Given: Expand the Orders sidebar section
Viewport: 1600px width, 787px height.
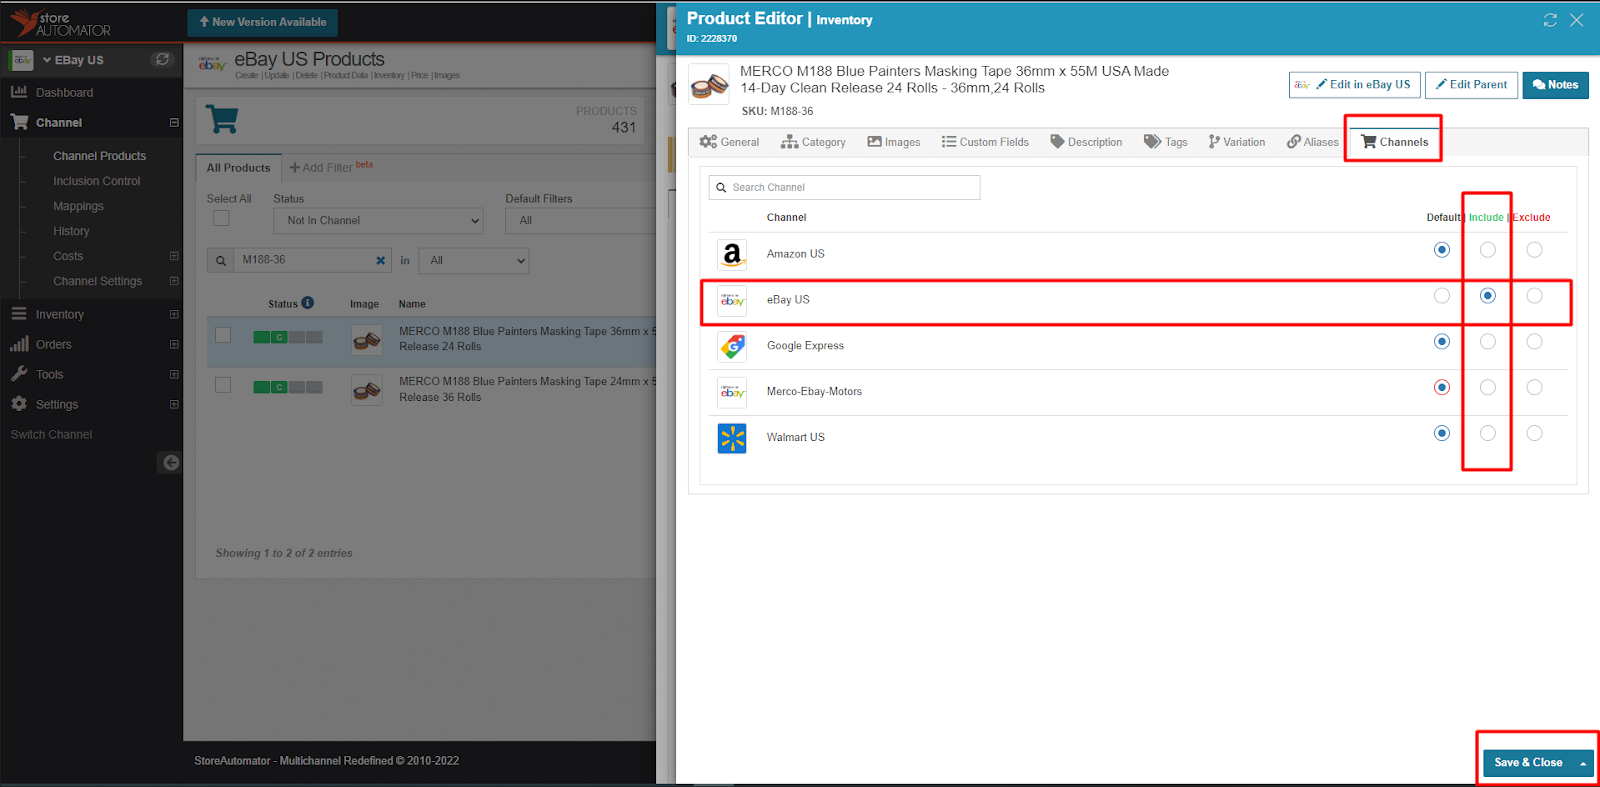Looking at the screenshot, I should click(174, 344).
